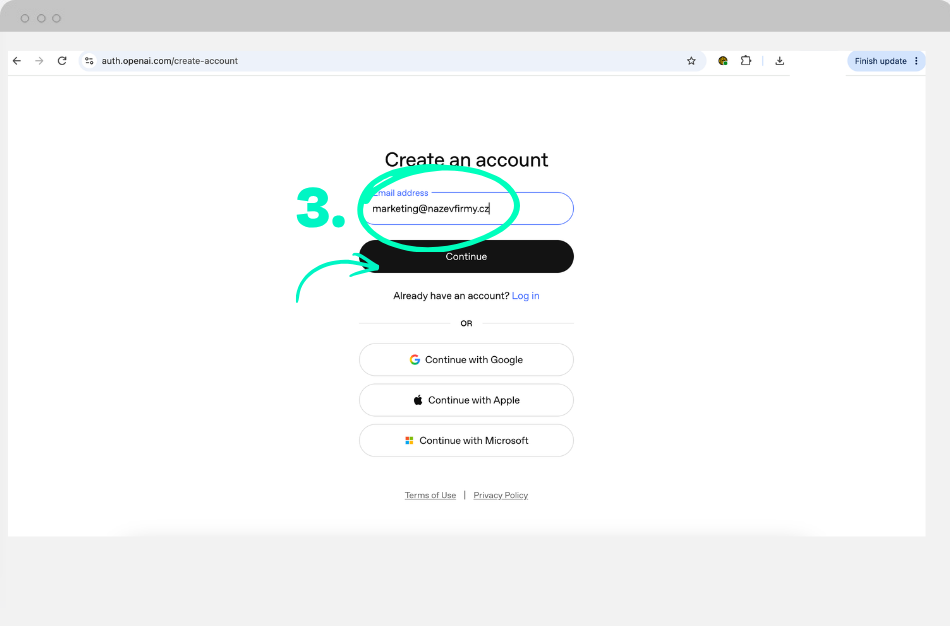Choose Continue with Microsoft

click(x=467, y=441)
